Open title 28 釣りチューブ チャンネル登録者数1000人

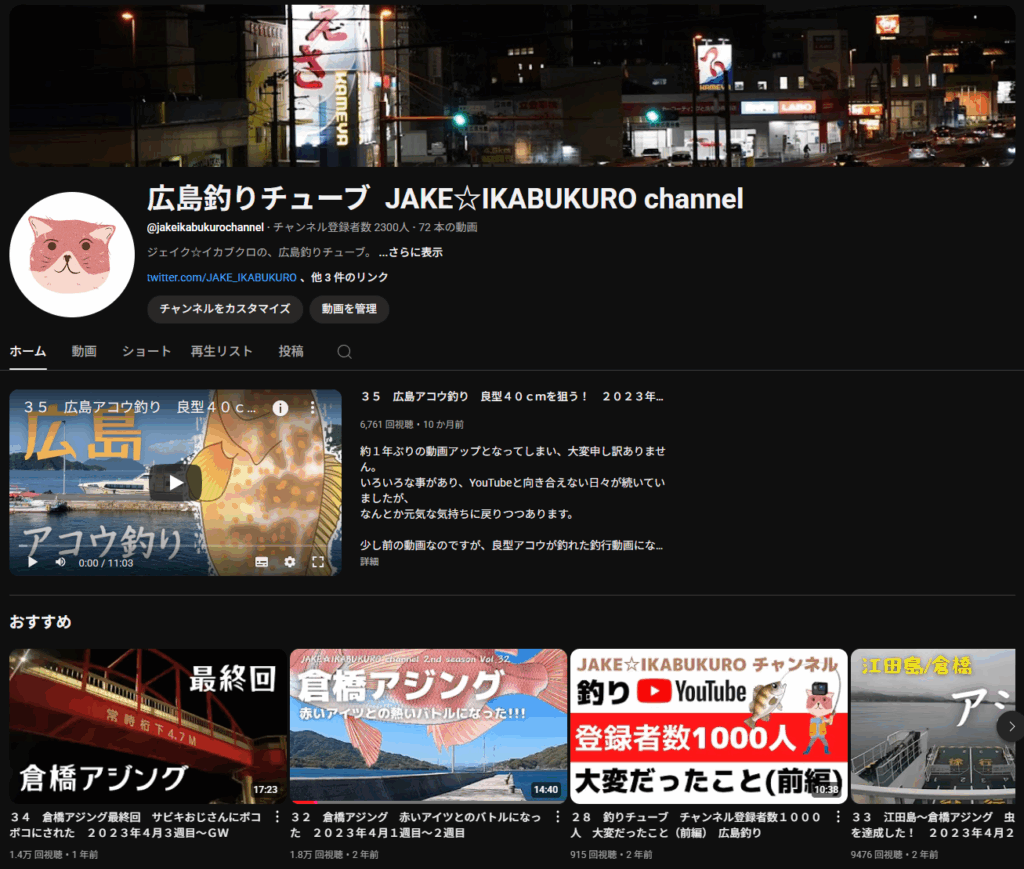[696, 825]
